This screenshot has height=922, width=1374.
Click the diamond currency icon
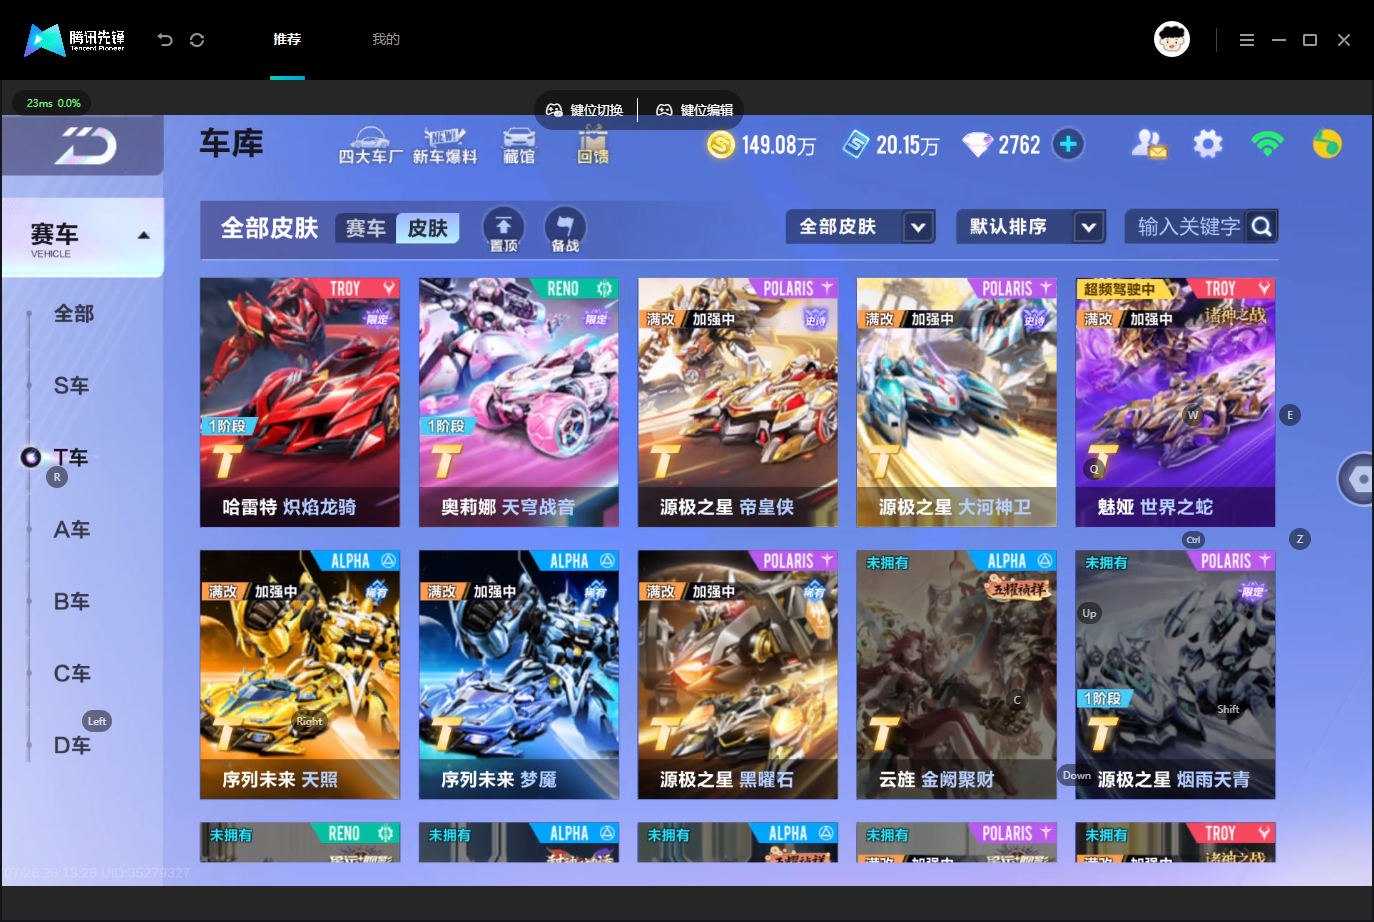click(977, 145)
